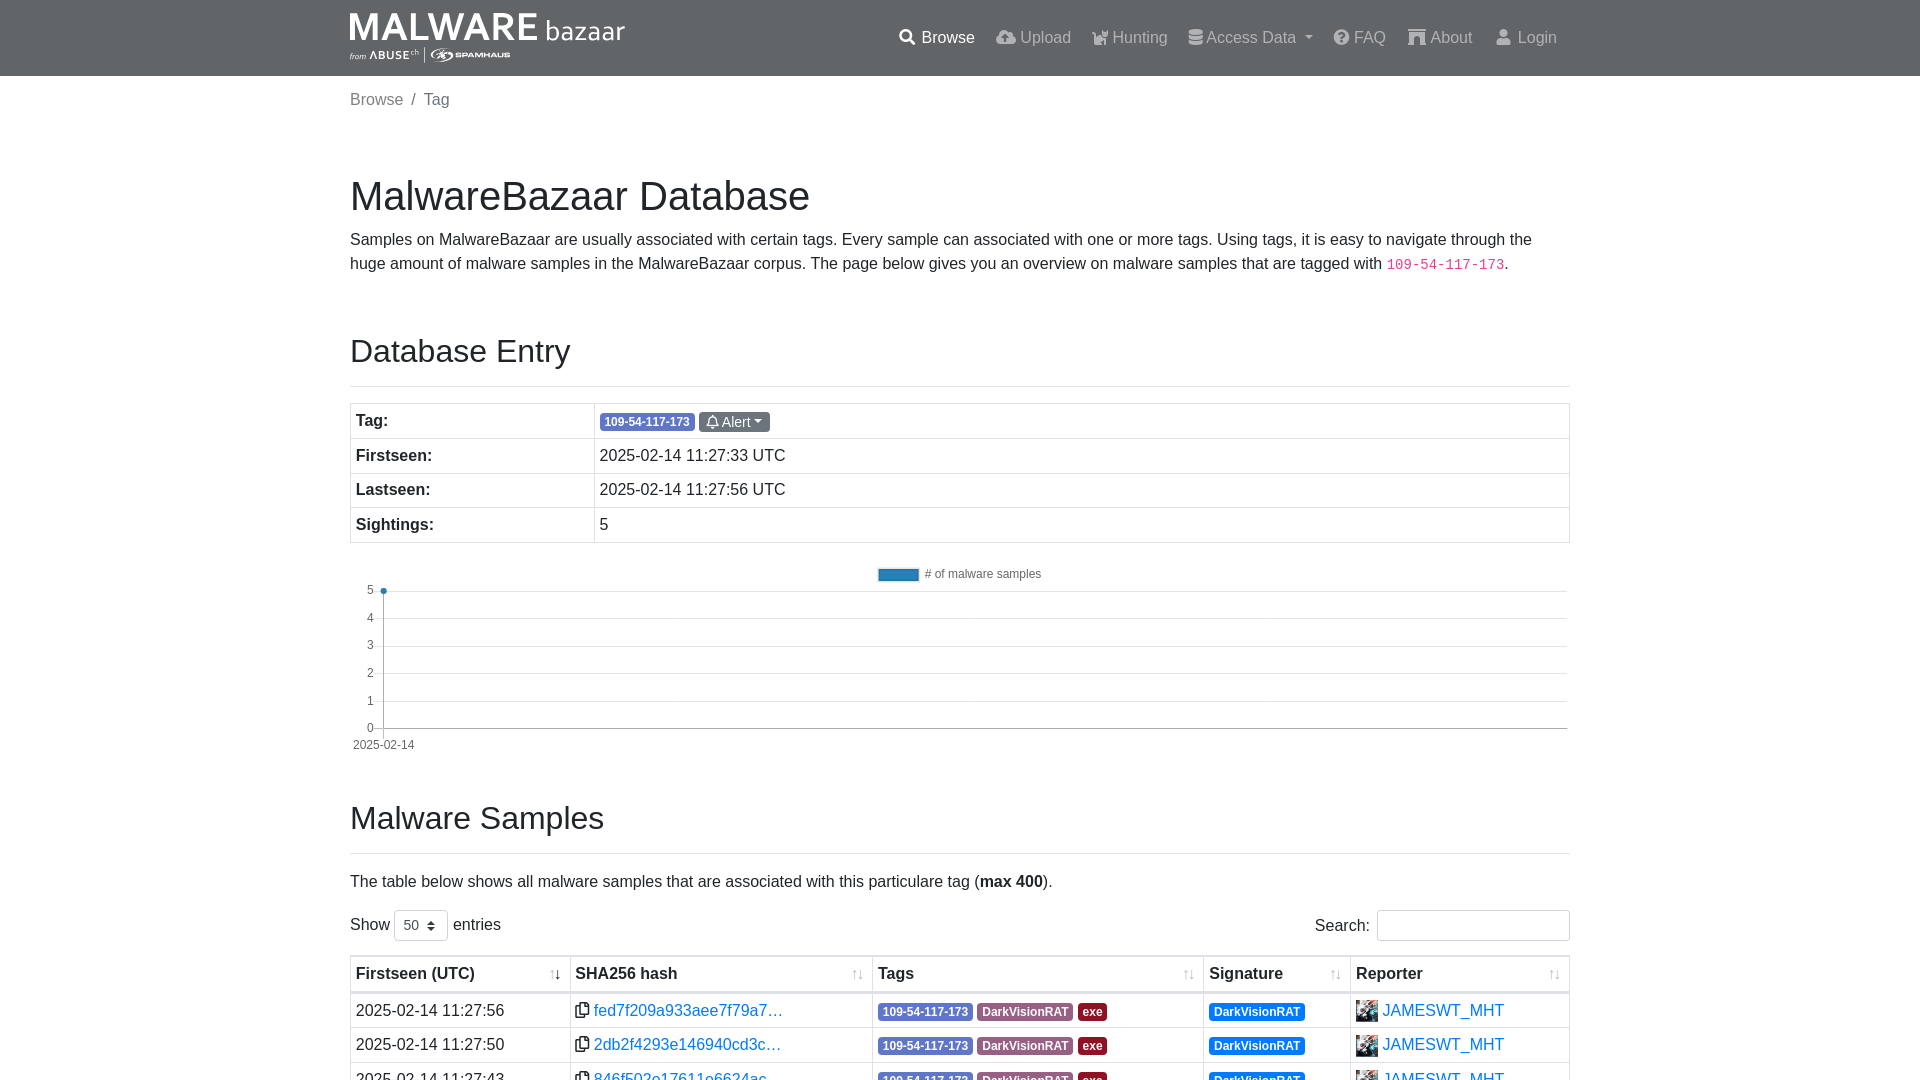Copy hash fed7f209a933aee7f79a7 via copy icon
Screen dimensions: 1920x1080
point(582,1010)
